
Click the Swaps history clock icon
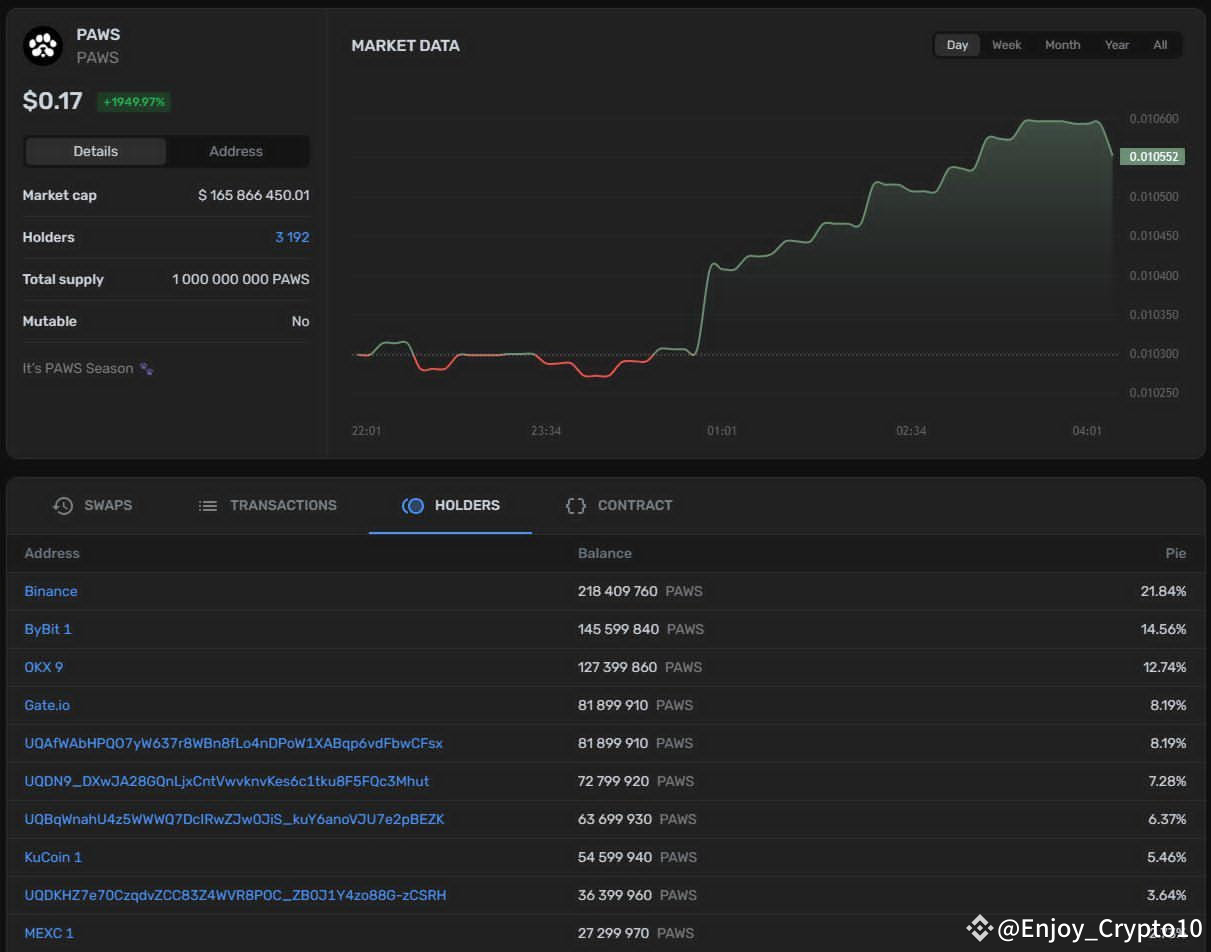[63, 506]
